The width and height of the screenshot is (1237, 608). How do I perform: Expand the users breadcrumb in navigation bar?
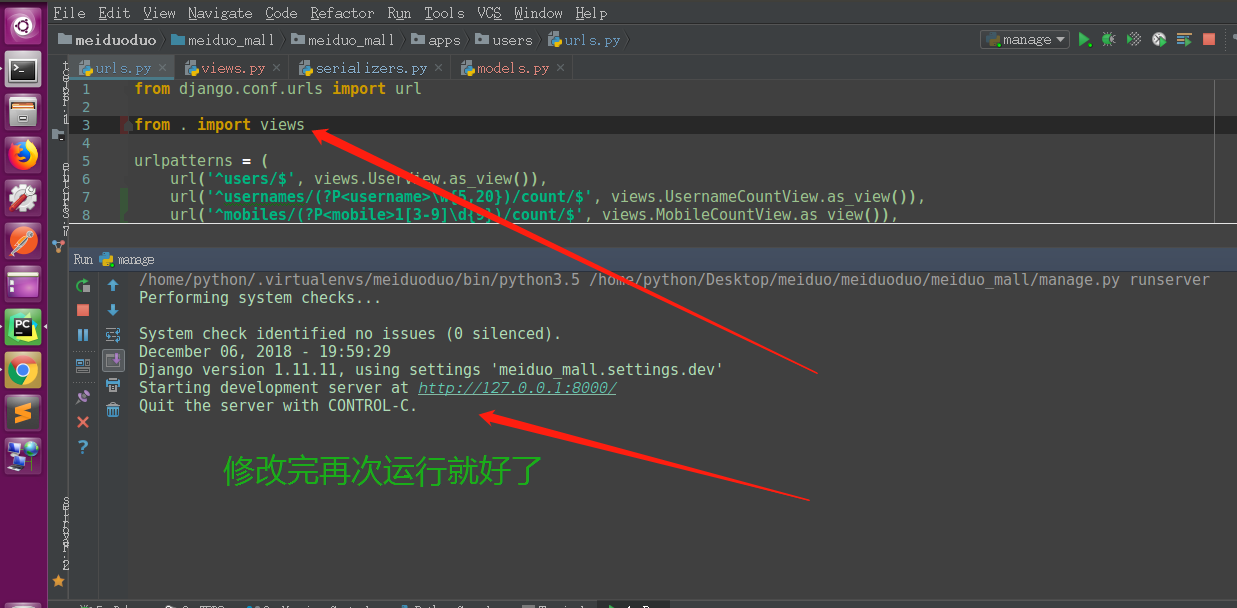pyautogui.click(x=505, y=40)
